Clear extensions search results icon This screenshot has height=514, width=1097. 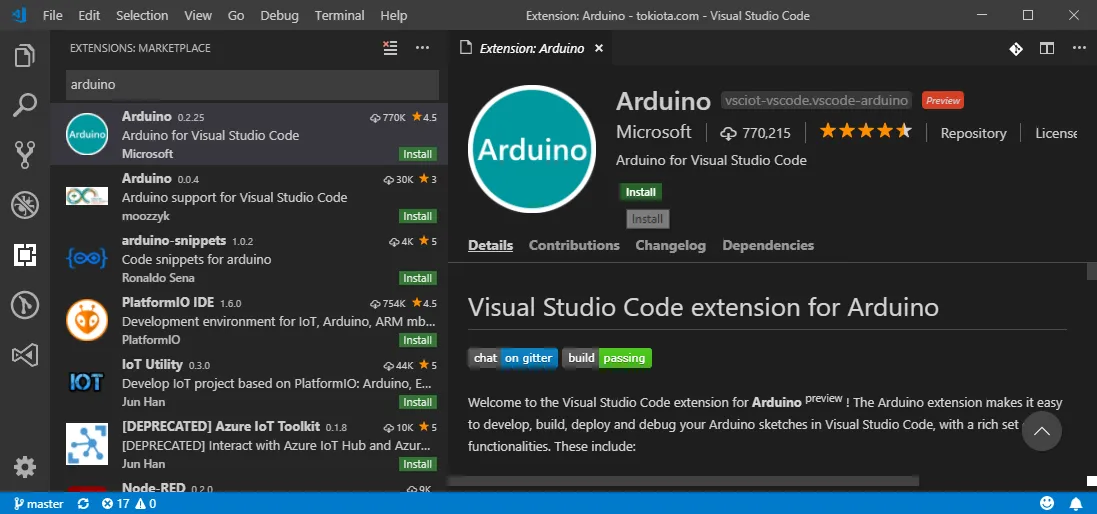390,48
